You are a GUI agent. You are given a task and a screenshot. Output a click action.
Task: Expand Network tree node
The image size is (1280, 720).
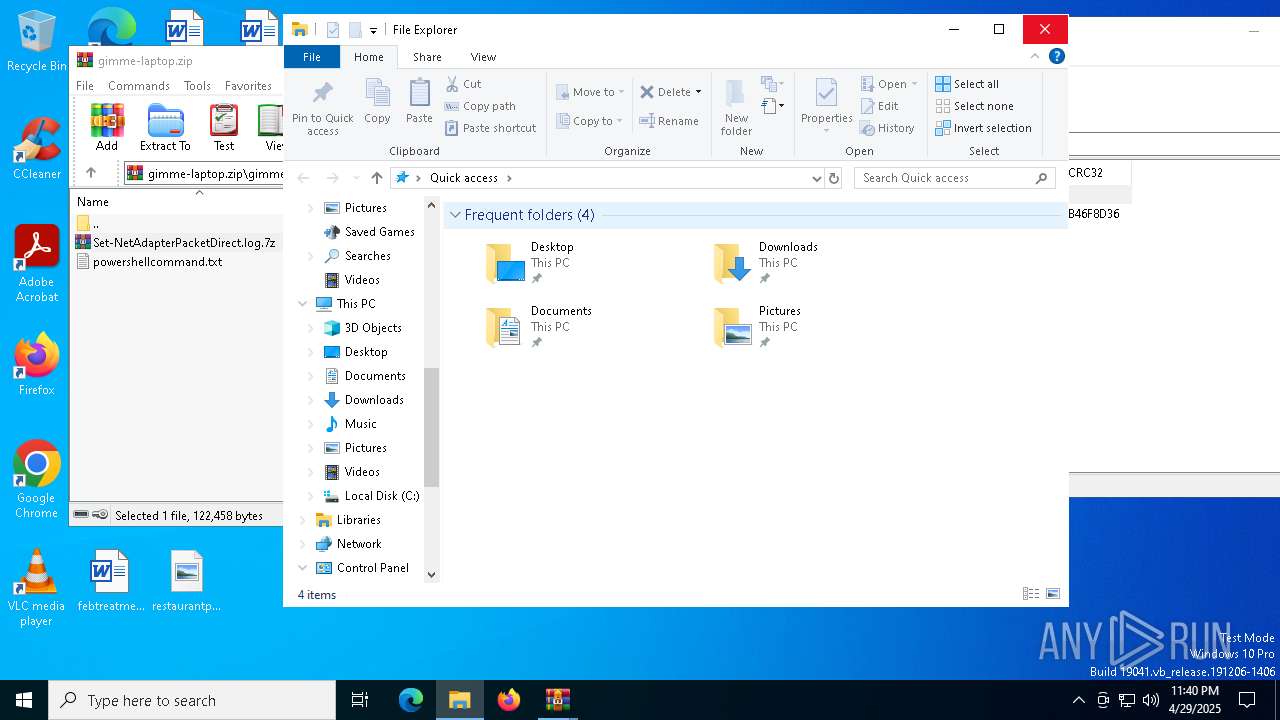[x=303, y=544]
